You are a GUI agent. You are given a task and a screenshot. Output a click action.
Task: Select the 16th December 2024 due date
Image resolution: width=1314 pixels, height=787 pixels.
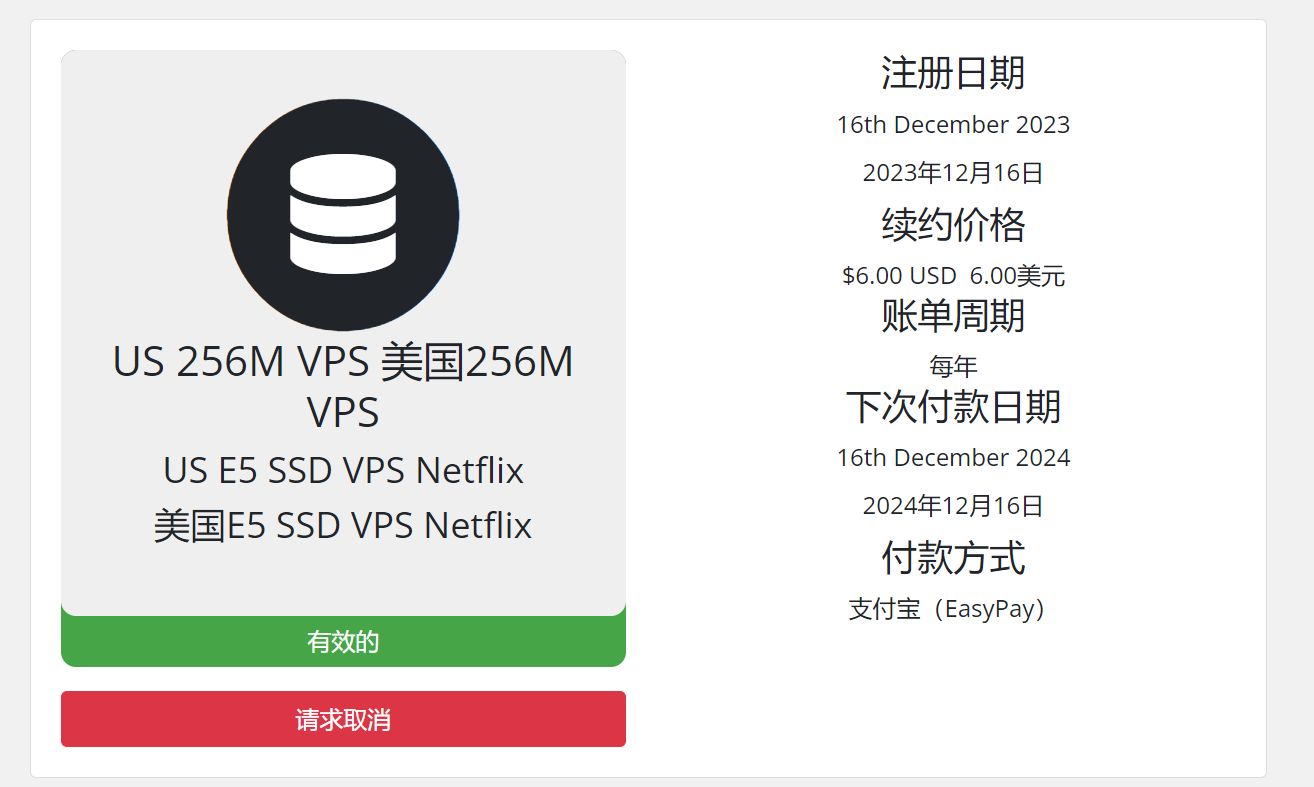coord(953,458)
